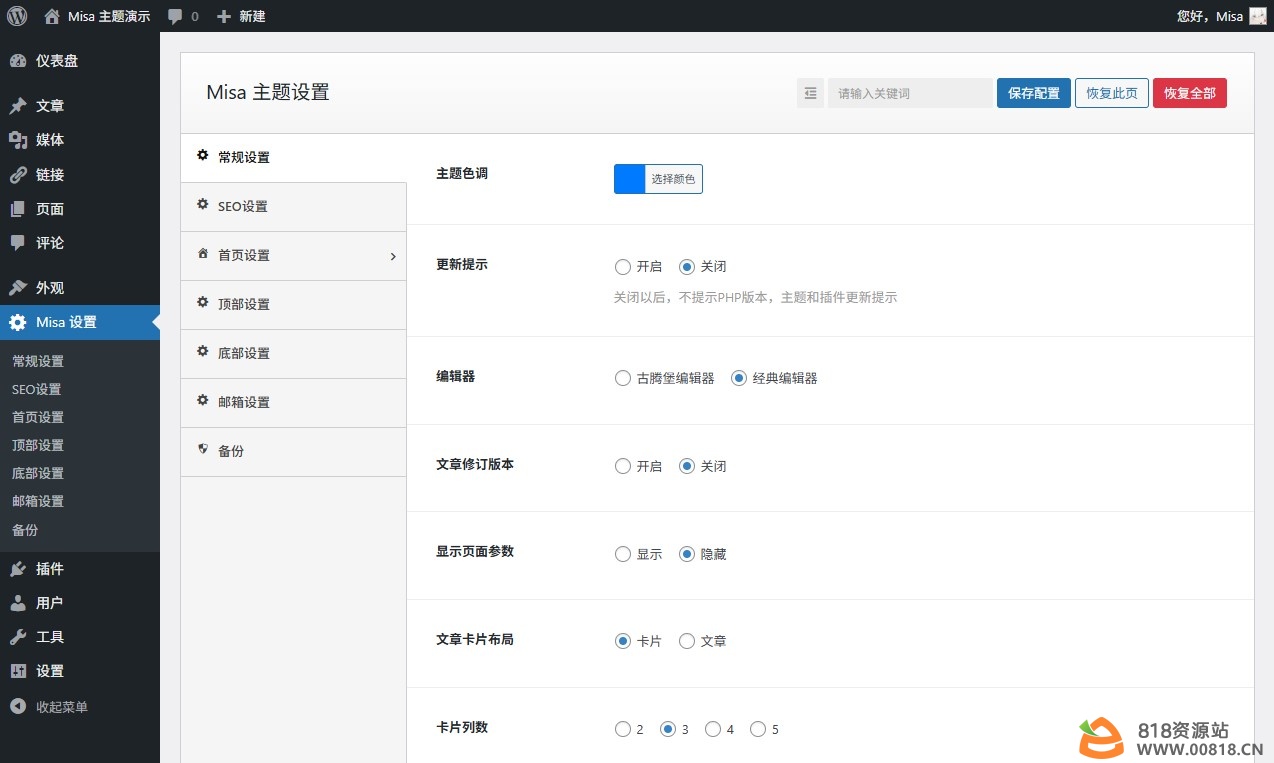This screenshot has height=763, width=1274.
Task: Click the 文章 pushpin icon in sidebar
Action: coord(18,106)
